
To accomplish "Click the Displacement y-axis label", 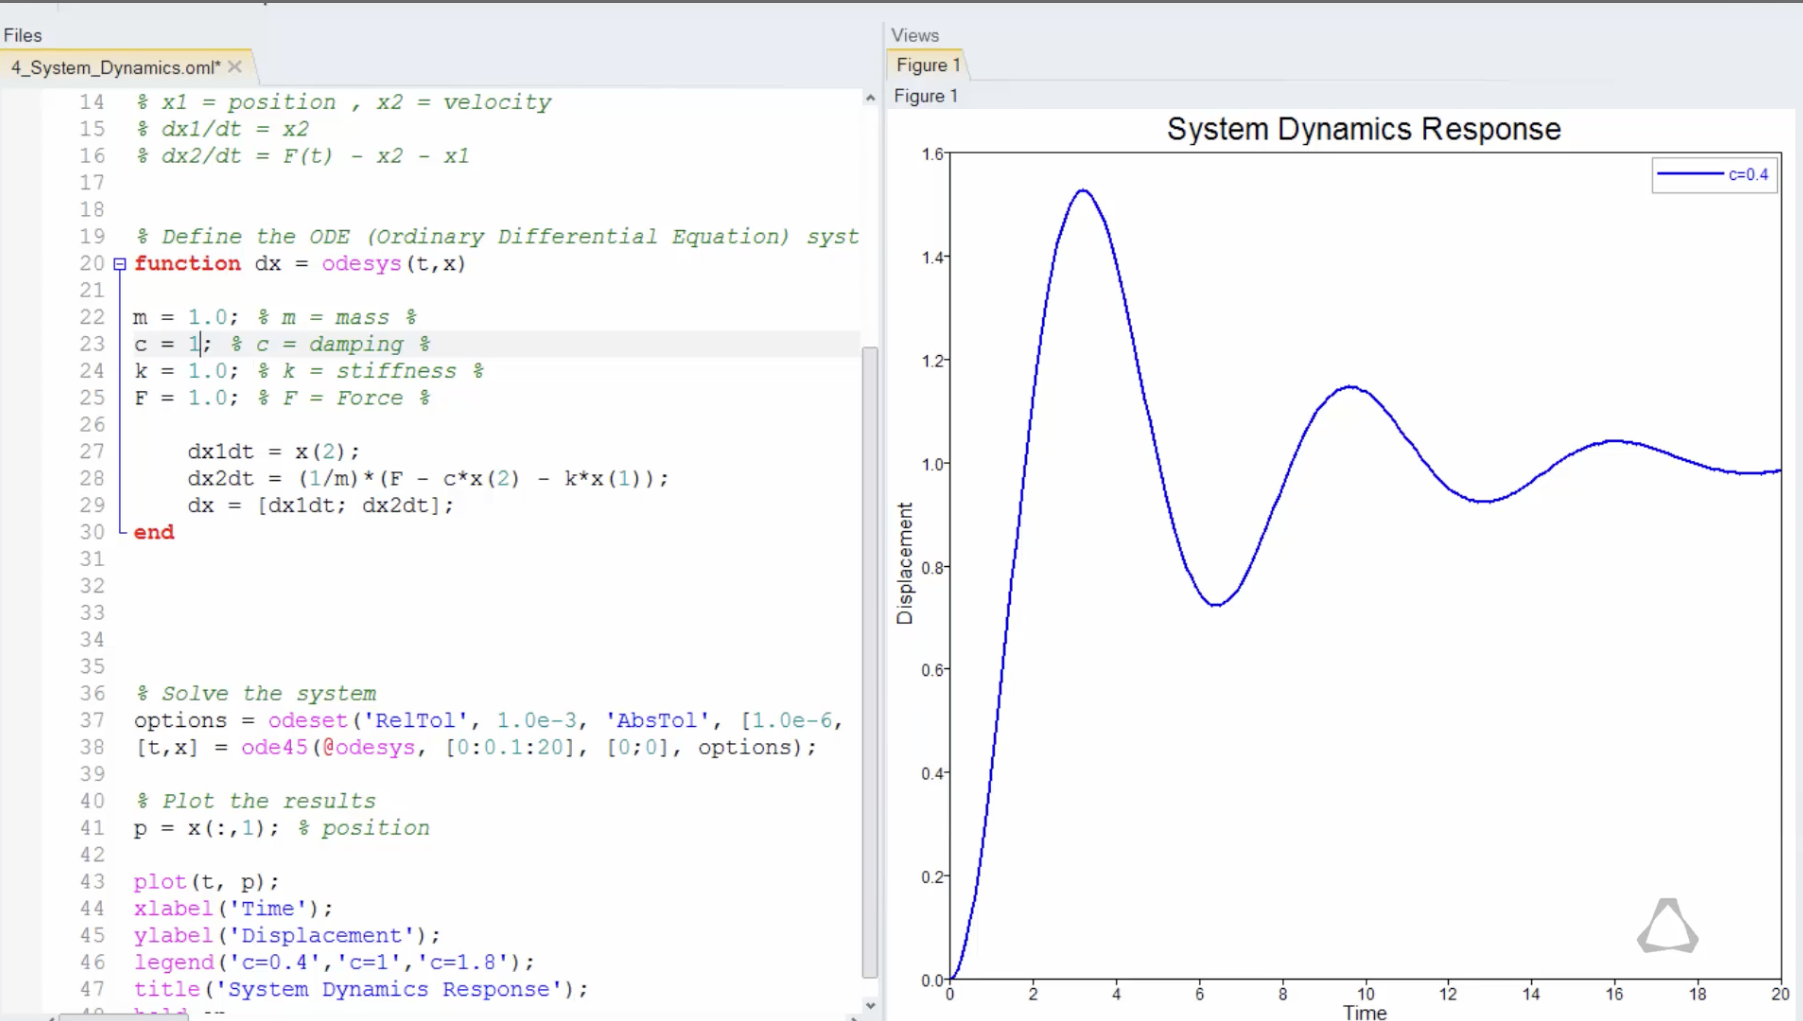I will coord(905,563).
